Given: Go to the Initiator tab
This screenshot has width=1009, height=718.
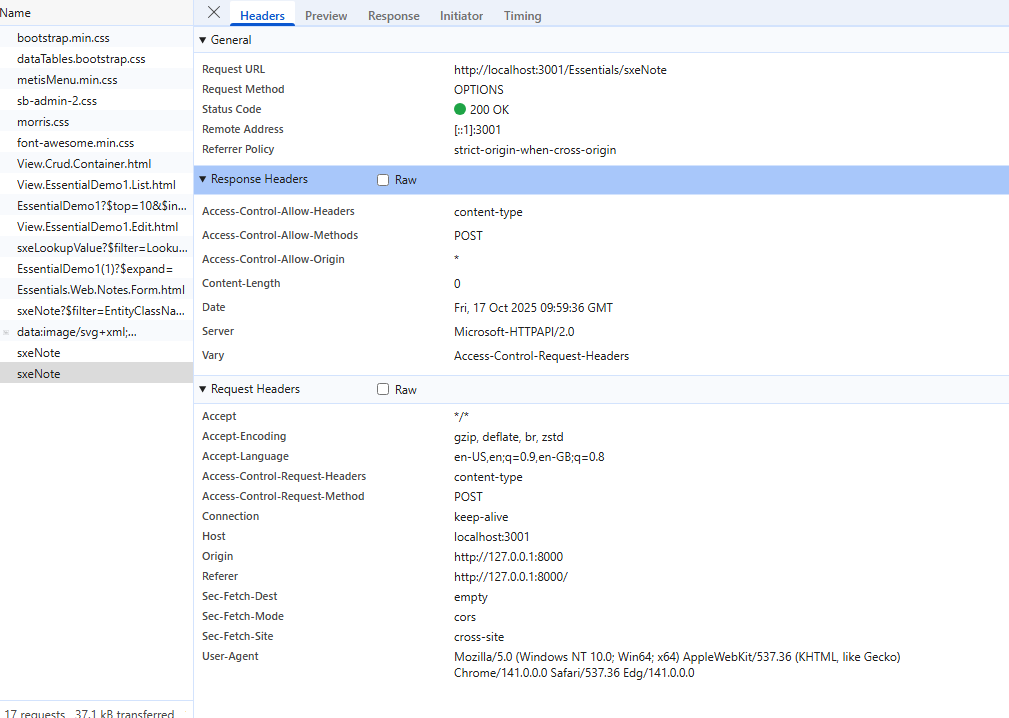Looking at the screenshot, I should 461,16.
